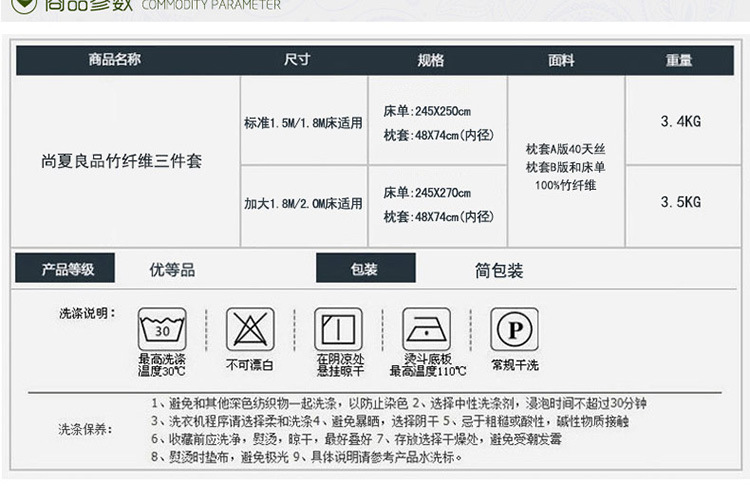Click the 重量 column header

point(680,60)
